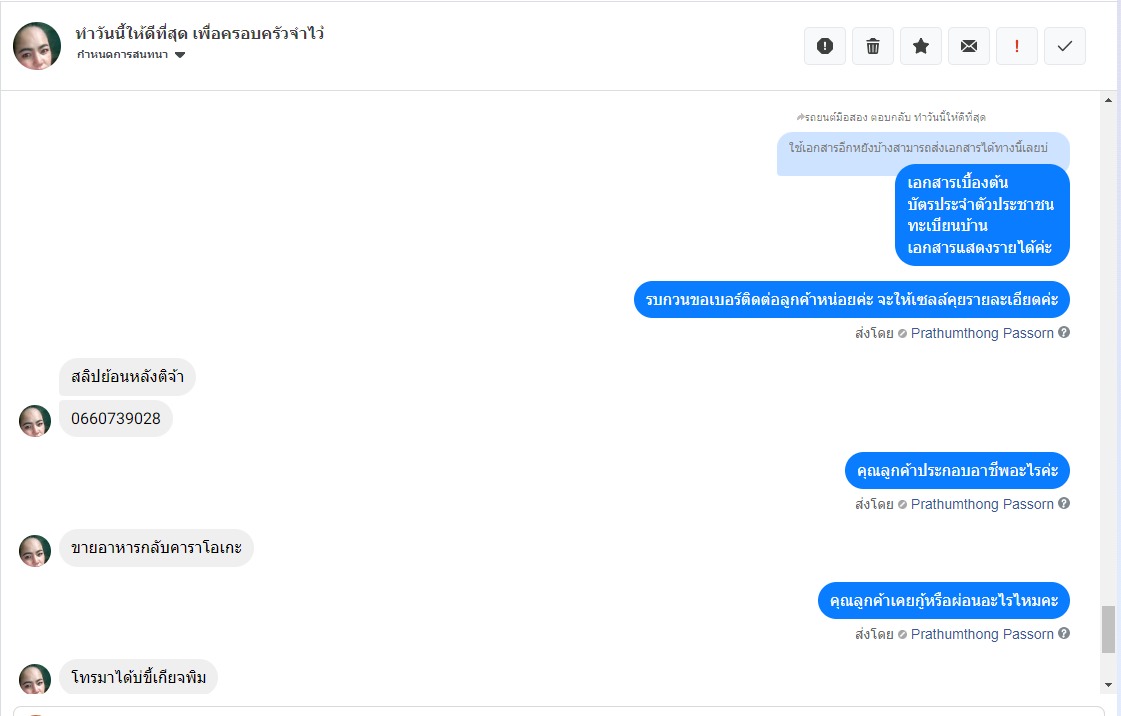Viewport: 1121px width, 716px height.
Task: Click help icon under occupation question message
Action: click(x=1064, y=503)
